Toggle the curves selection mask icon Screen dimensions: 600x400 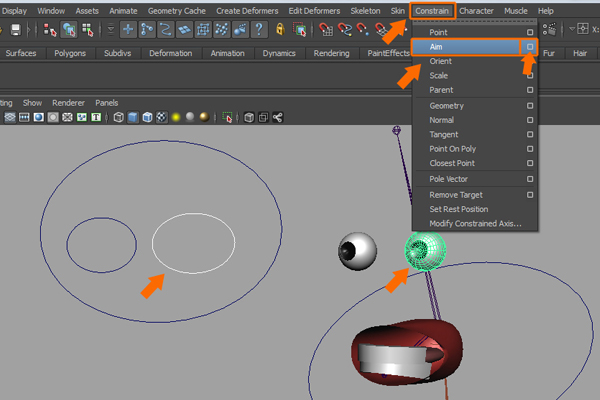(166, 29)
